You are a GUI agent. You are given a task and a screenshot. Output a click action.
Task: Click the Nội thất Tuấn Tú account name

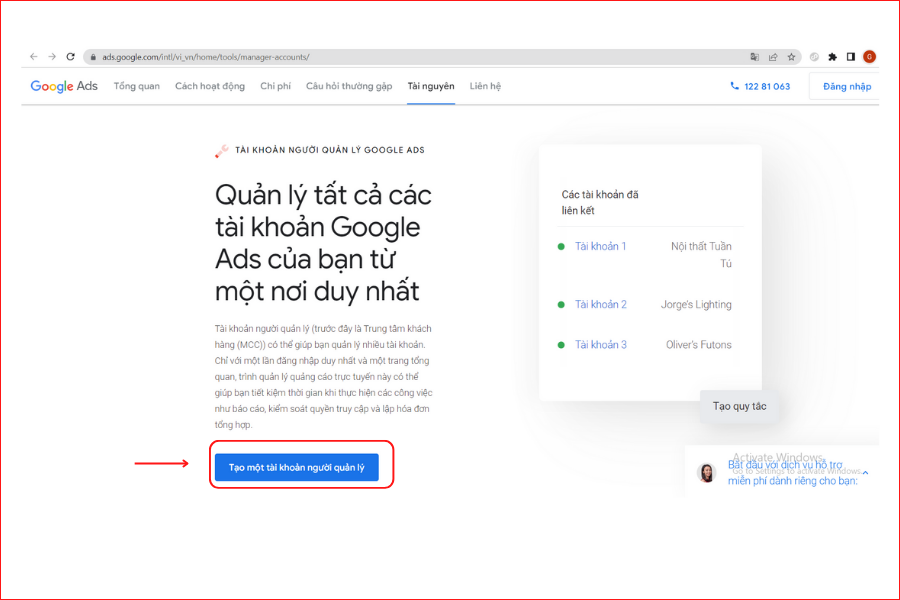tap(701, 255)
